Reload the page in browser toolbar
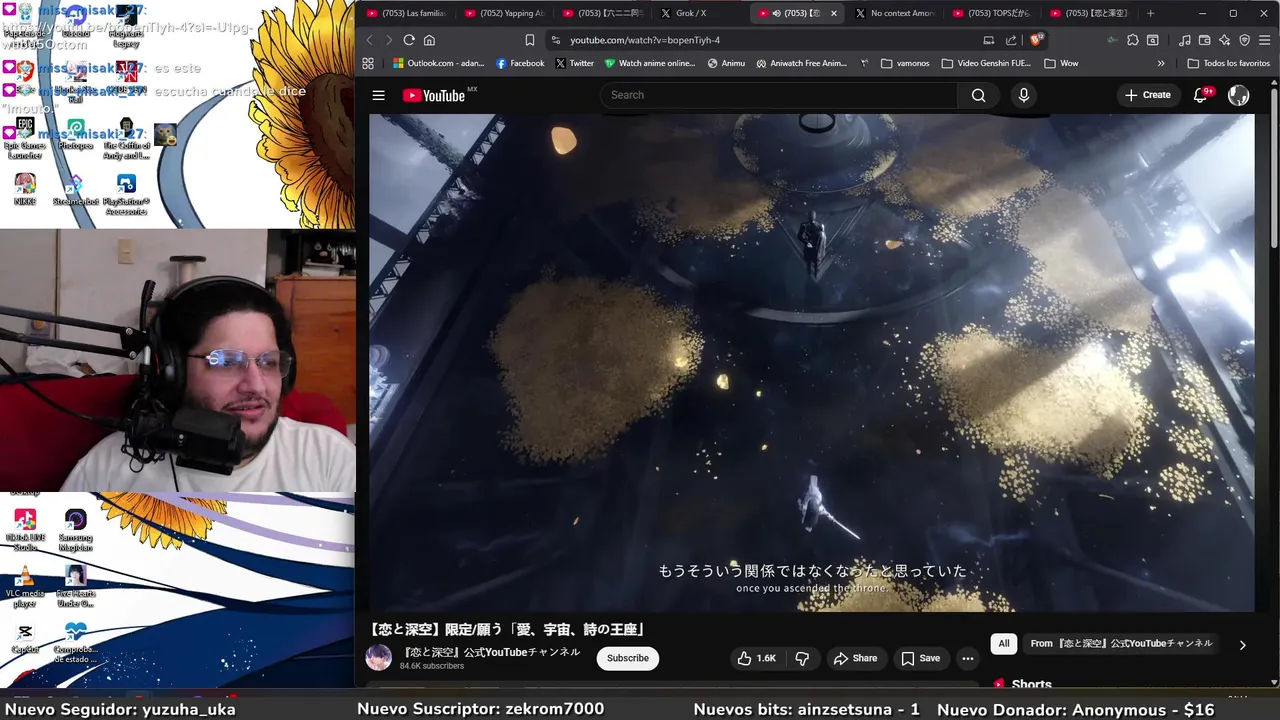The image size is (1280, 720). 409,40
